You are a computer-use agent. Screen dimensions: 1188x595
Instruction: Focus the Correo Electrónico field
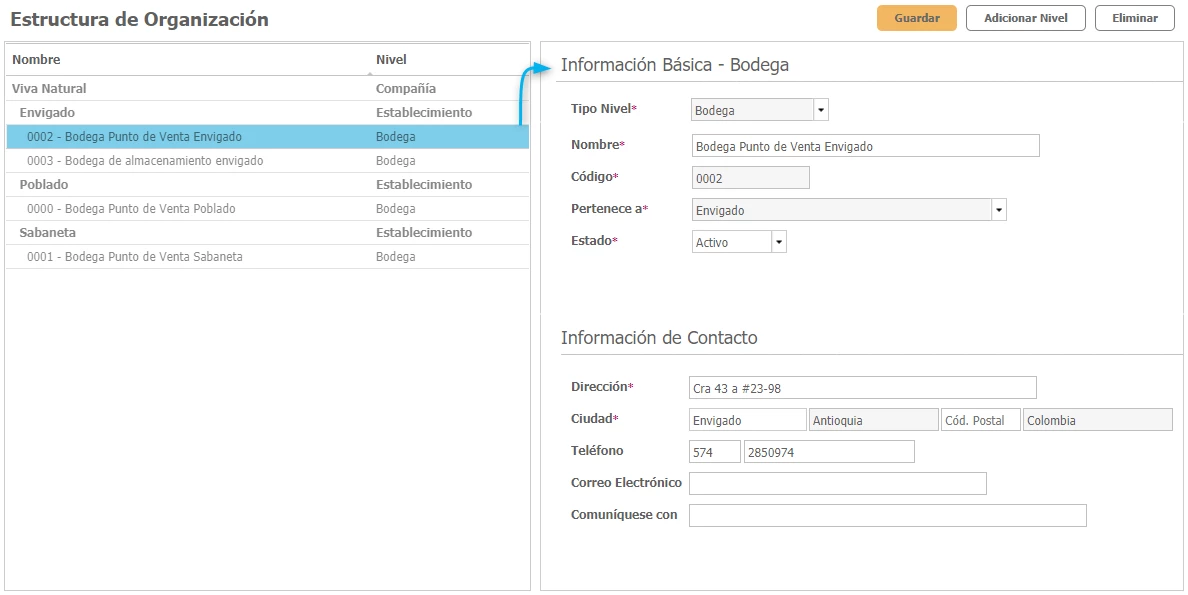(837, 484)
